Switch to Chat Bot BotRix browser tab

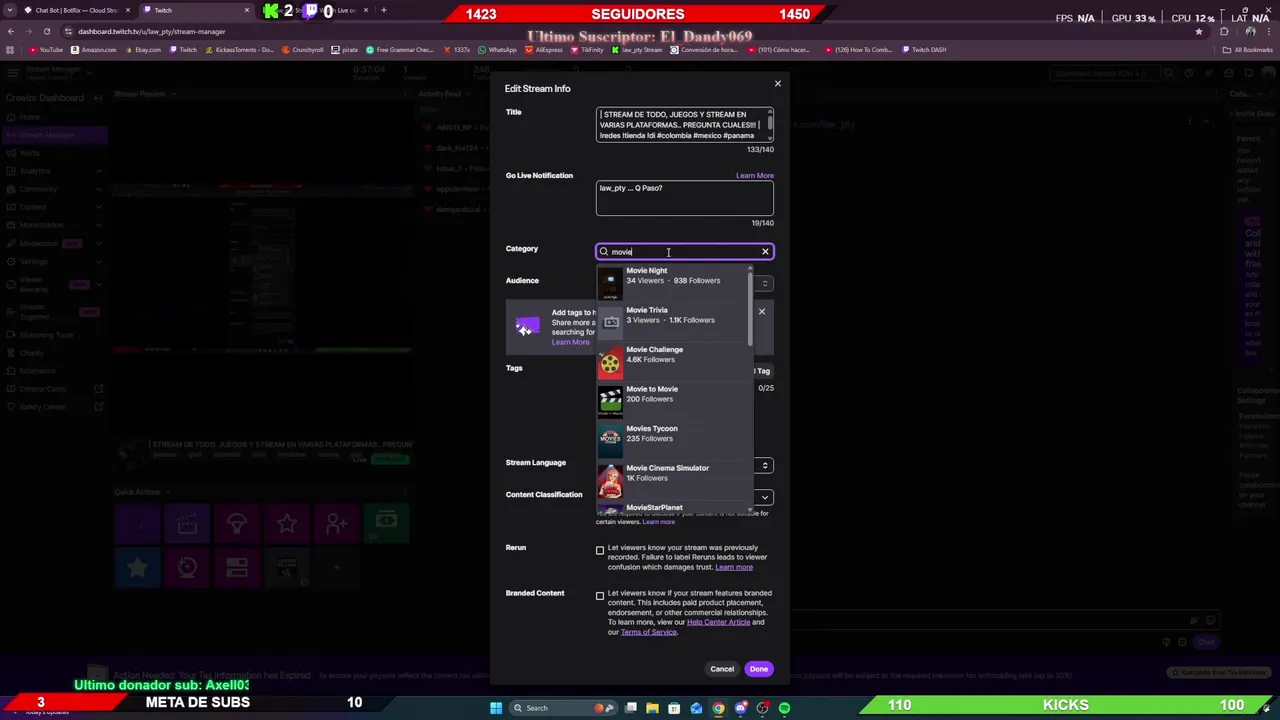point(76,10)
